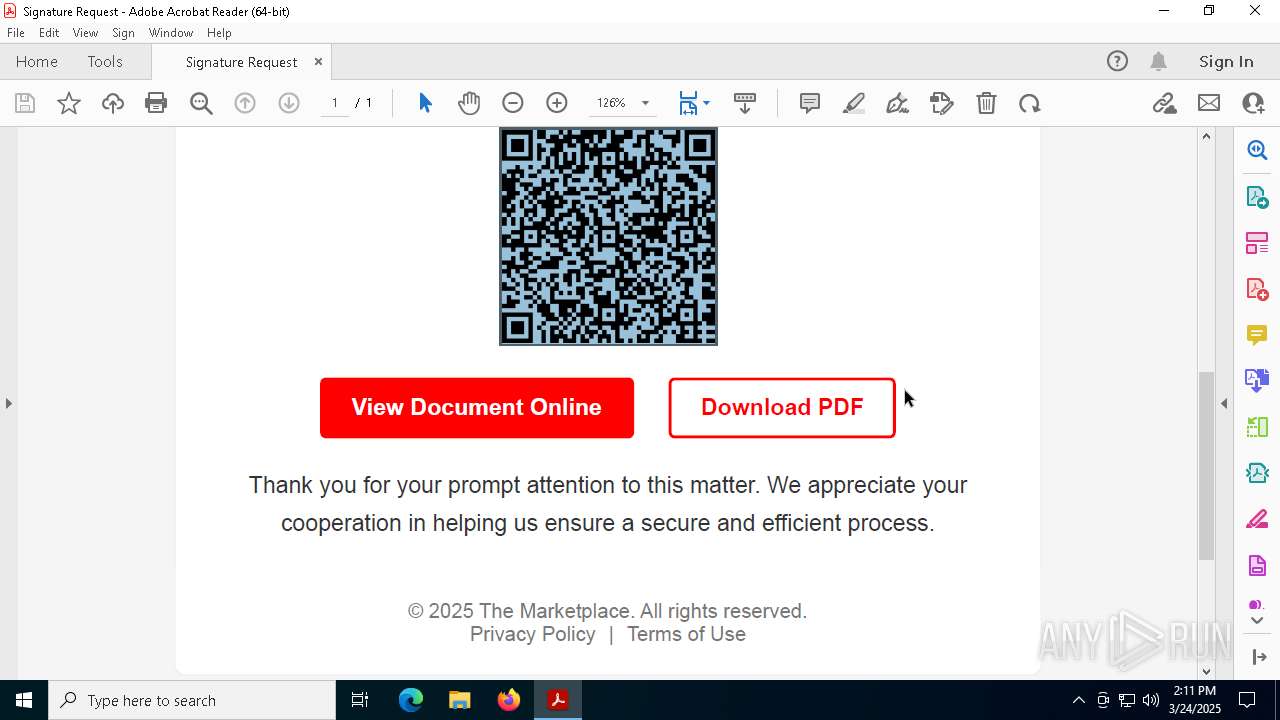Screen dimensions: 1280x720
Task: Open Find text magnifier tool
Action: pyautogui.click(x=201, y=103)
